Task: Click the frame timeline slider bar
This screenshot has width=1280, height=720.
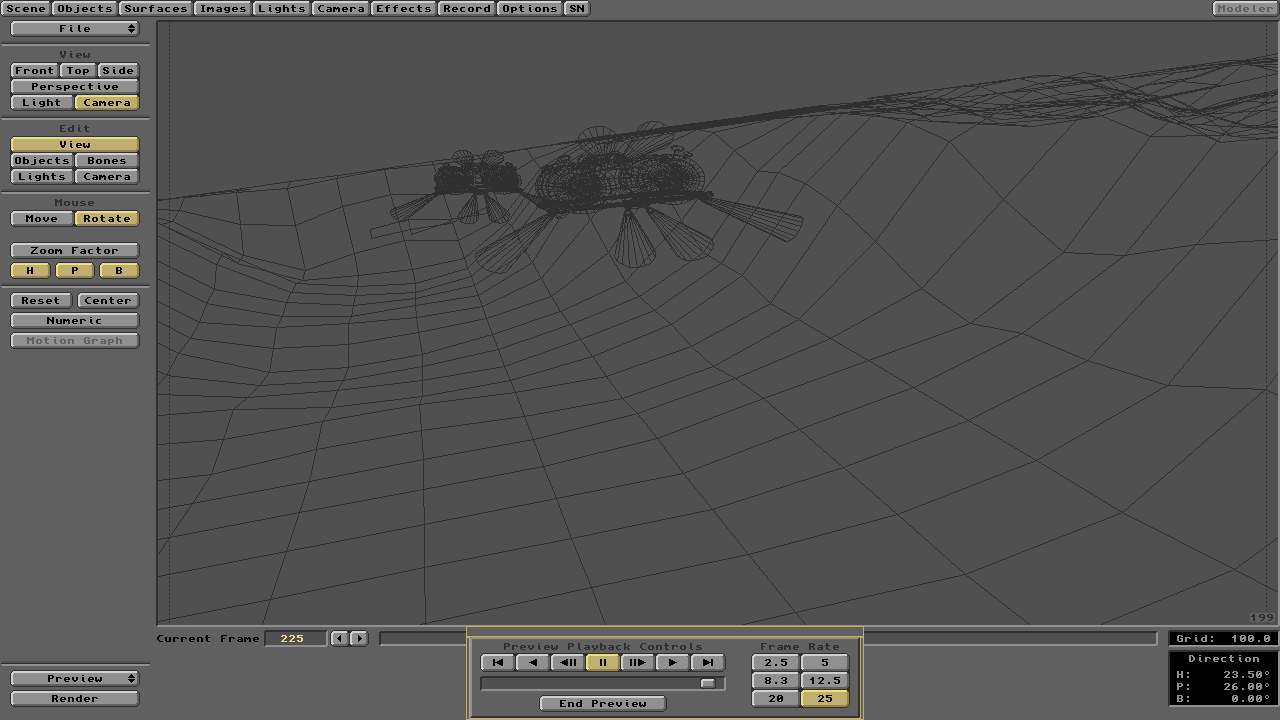Action: point(768,638)
